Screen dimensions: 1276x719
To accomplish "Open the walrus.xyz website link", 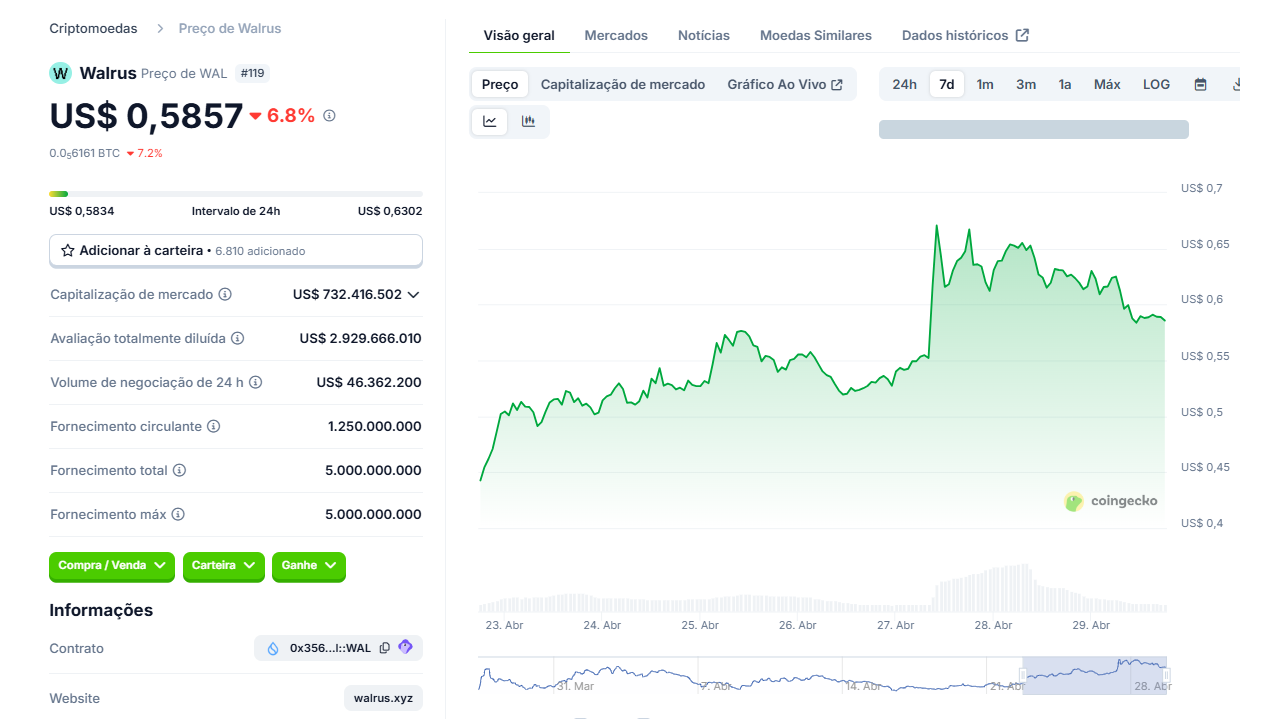I will coord(383,698).
